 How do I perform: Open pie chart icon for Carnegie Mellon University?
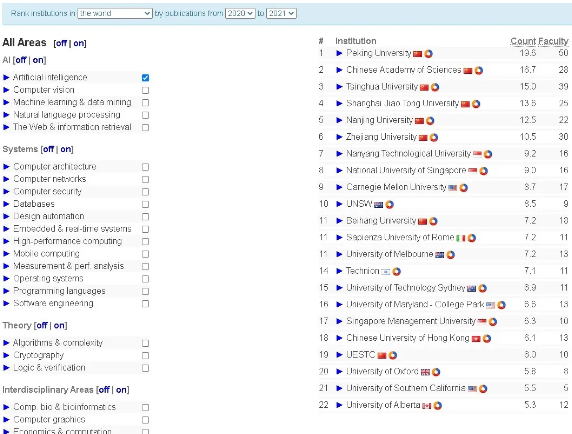(x=464, y=188)
